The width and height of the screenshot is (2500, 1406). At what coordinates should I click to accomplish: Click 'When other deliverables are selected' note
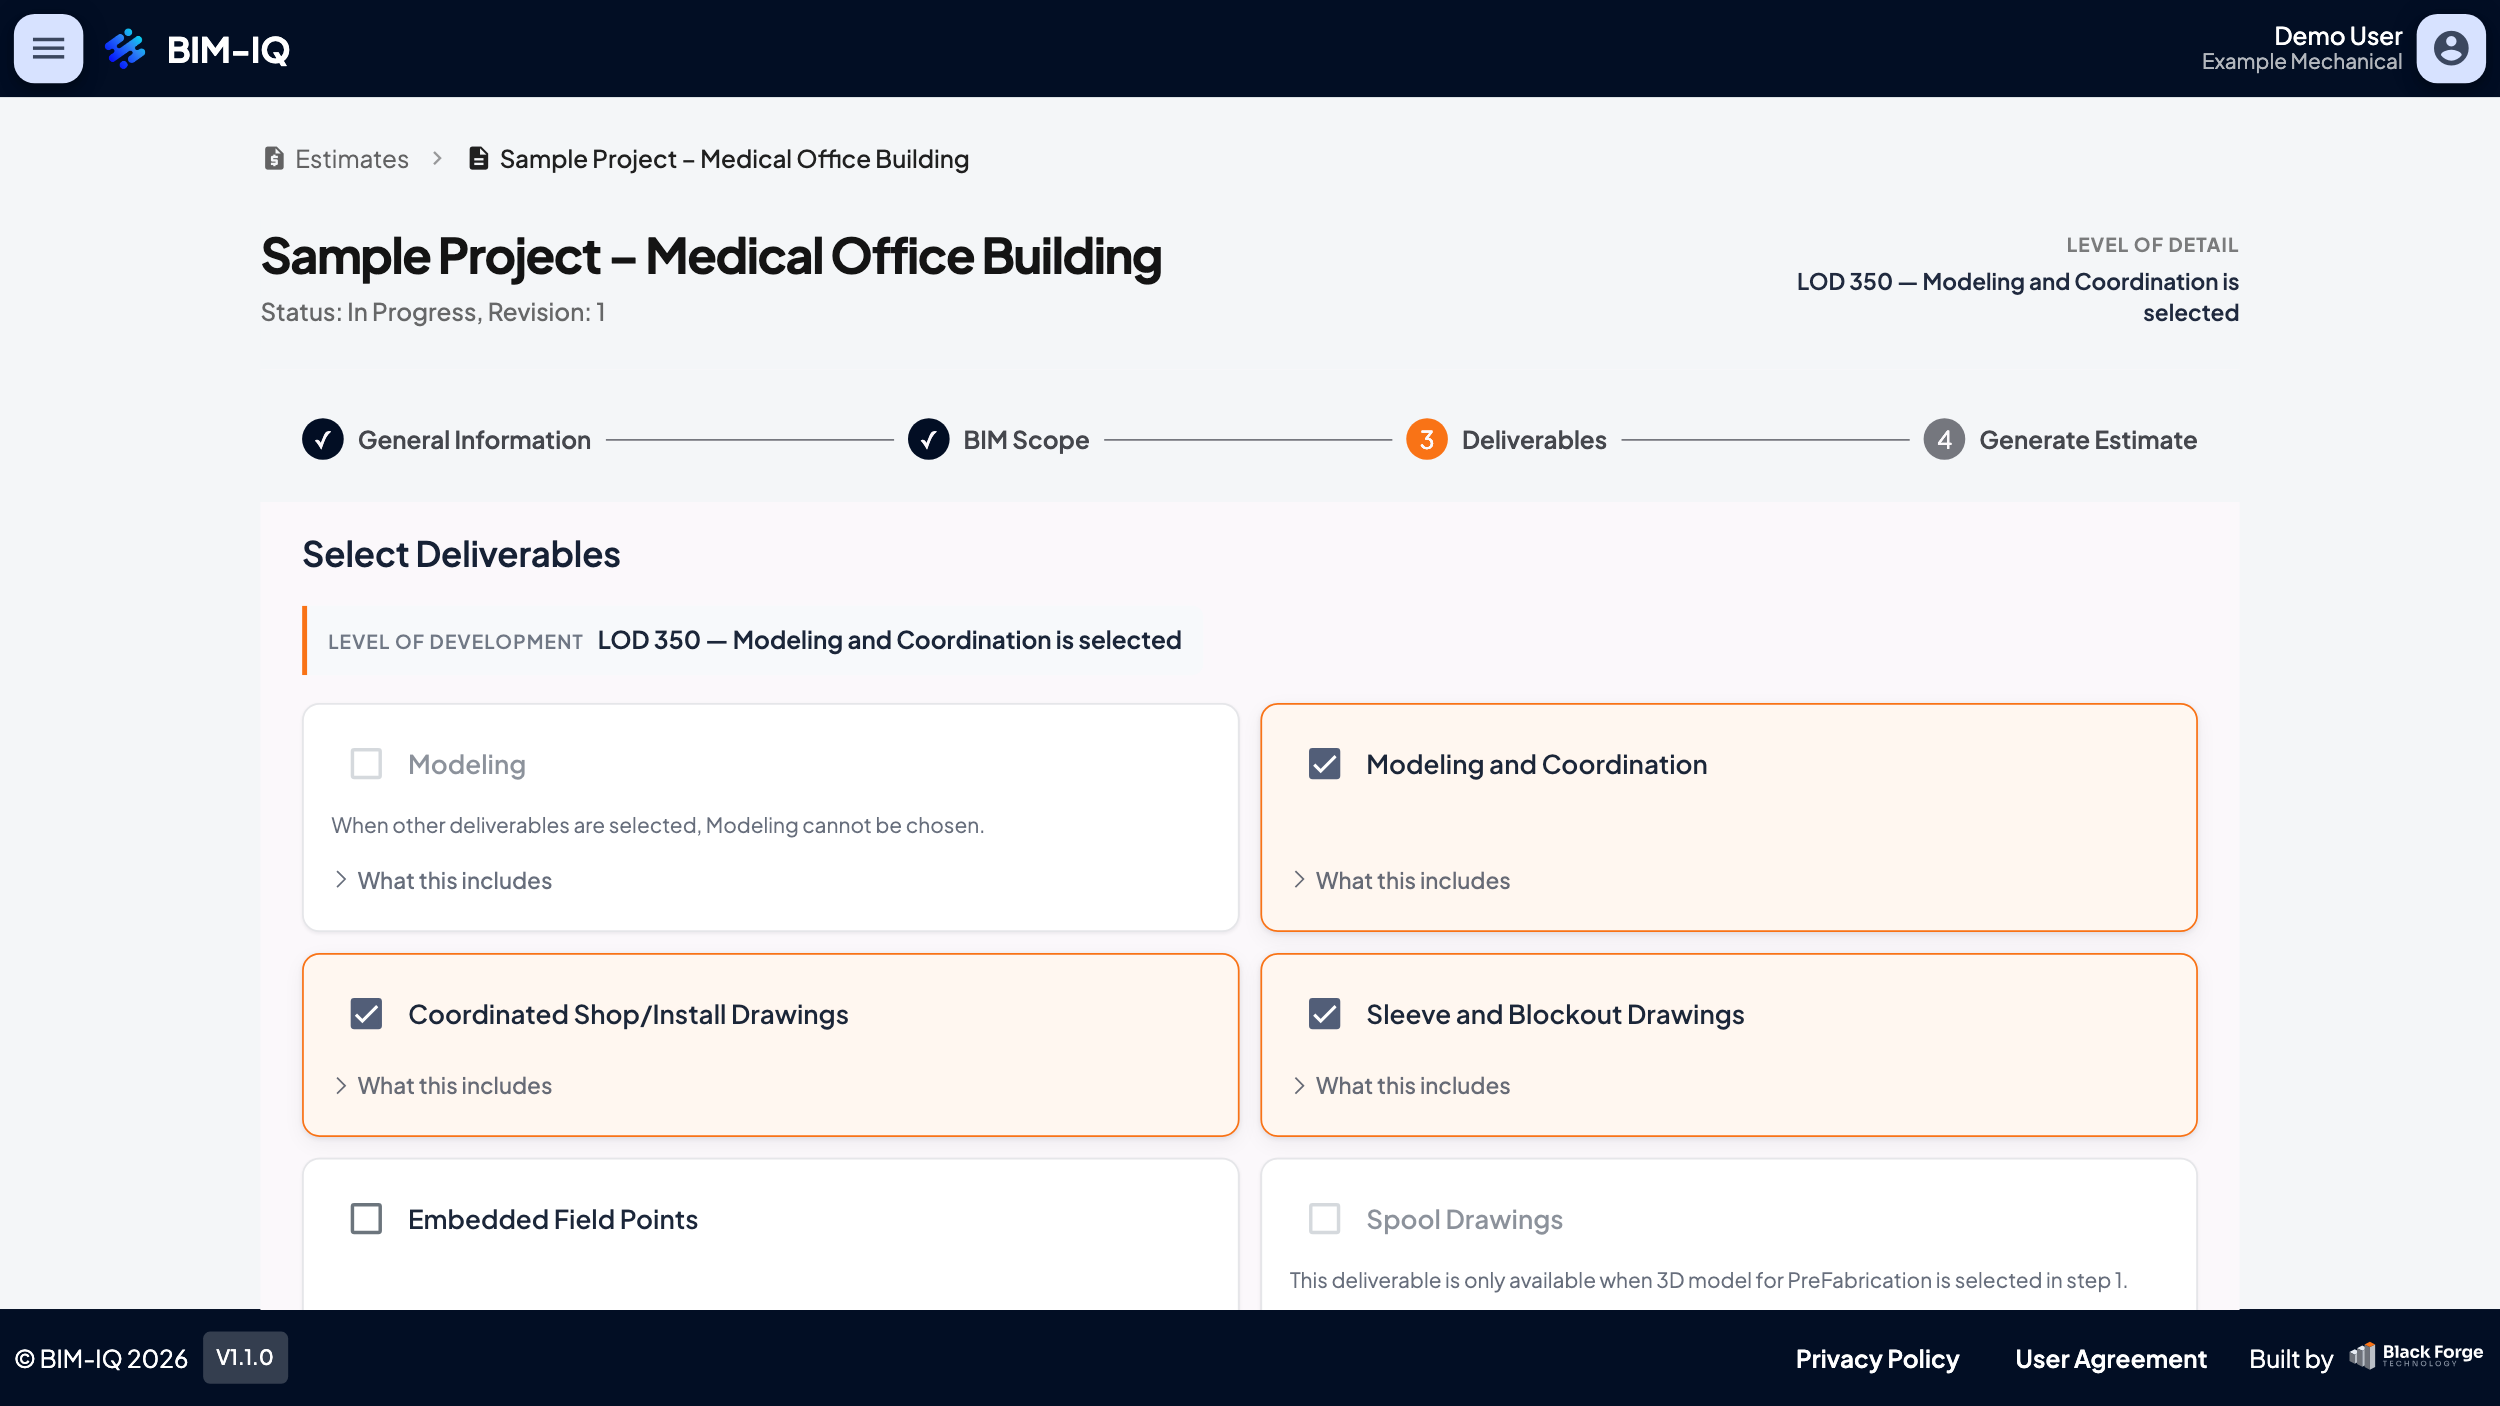click(658, 825)
